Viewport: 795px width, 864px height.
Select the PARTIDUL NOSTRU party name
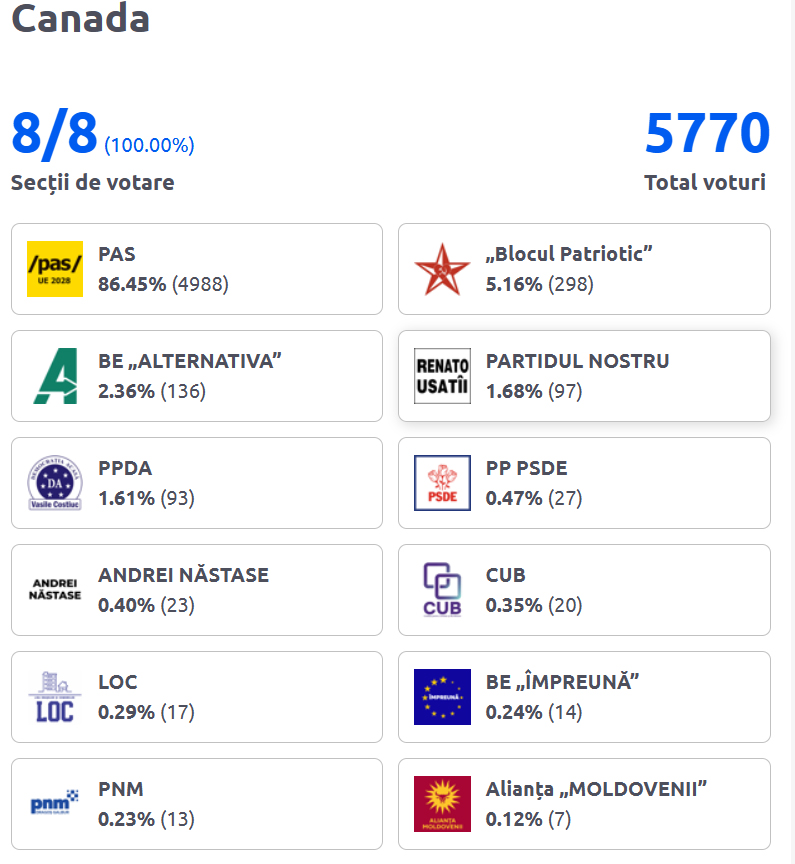[577, 361]
